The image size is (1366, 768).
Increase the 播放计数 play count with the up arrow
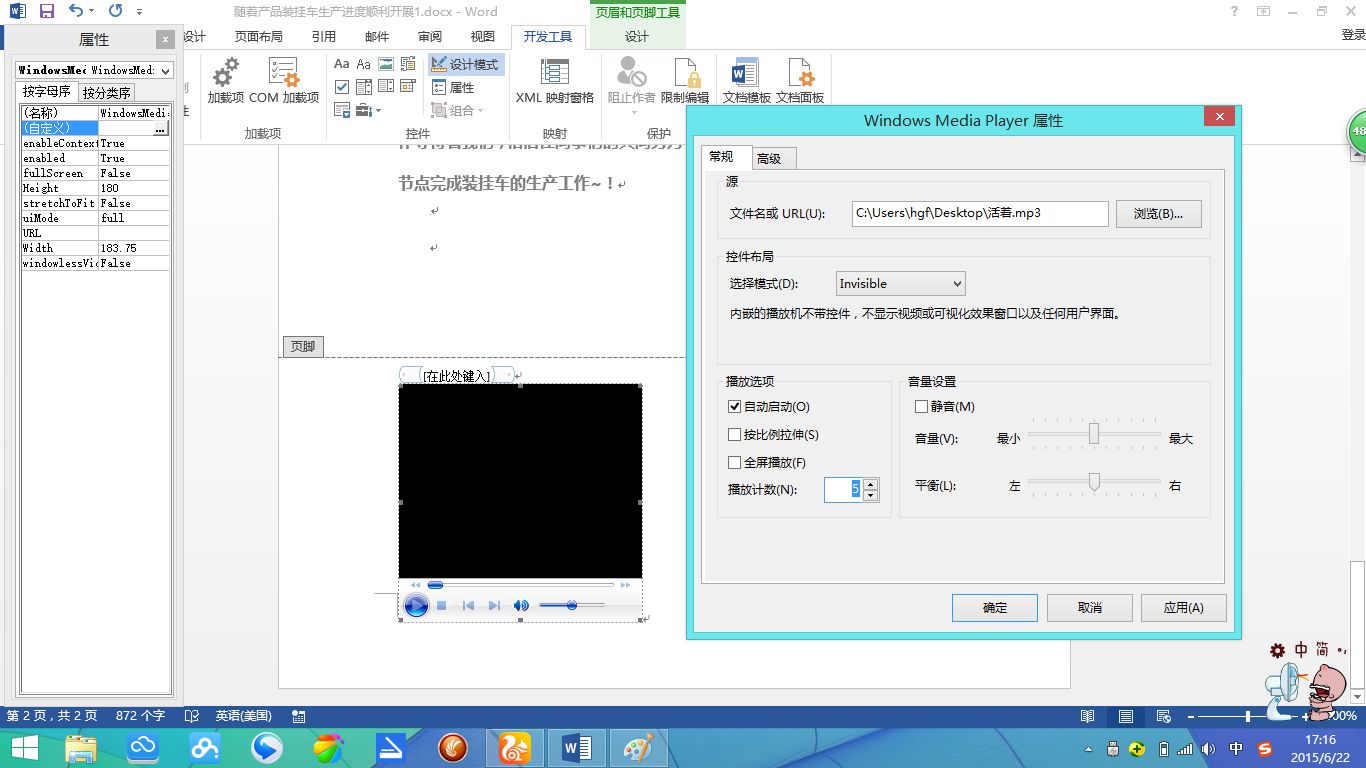coord(870,484)
